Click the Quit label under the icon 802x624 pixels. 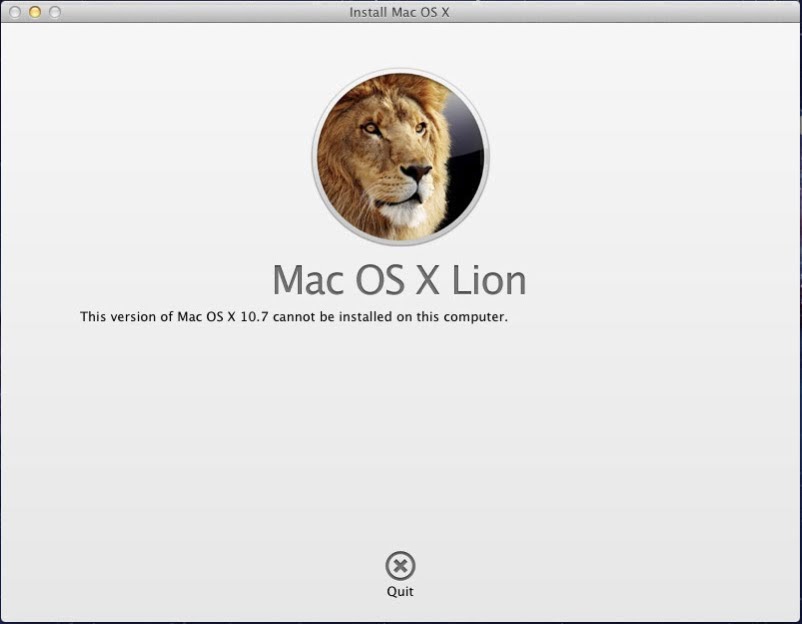[x=400, y=591]
